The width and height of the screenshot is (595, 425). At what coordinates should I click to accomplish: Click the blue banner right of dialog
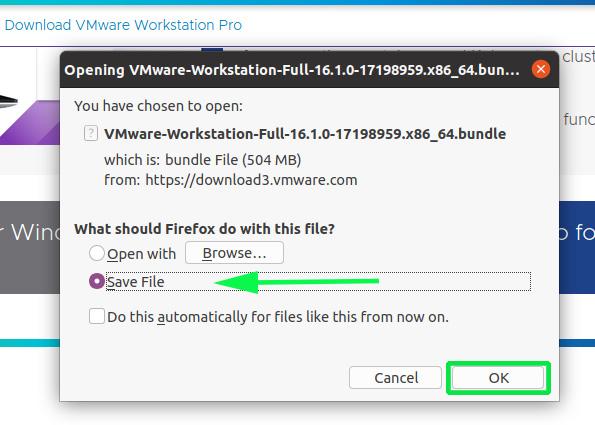577,247
